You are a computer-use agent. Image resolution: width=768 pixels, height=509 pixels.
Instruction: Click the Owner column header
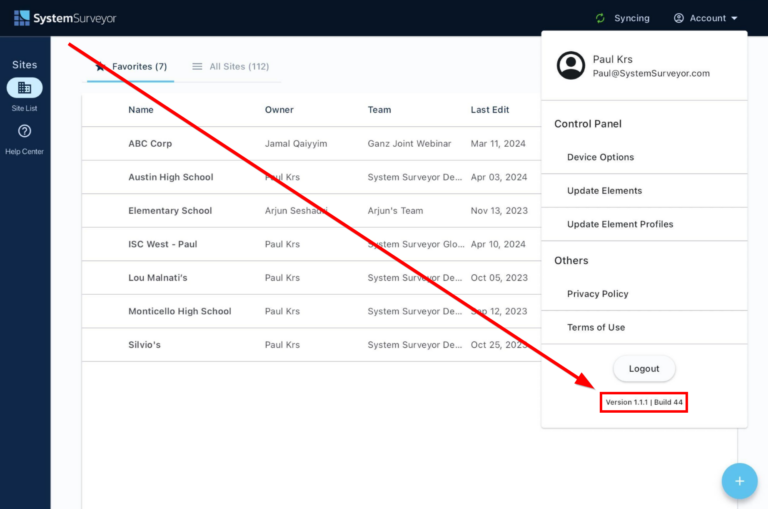pyautogui.click(x=279, y=110)
